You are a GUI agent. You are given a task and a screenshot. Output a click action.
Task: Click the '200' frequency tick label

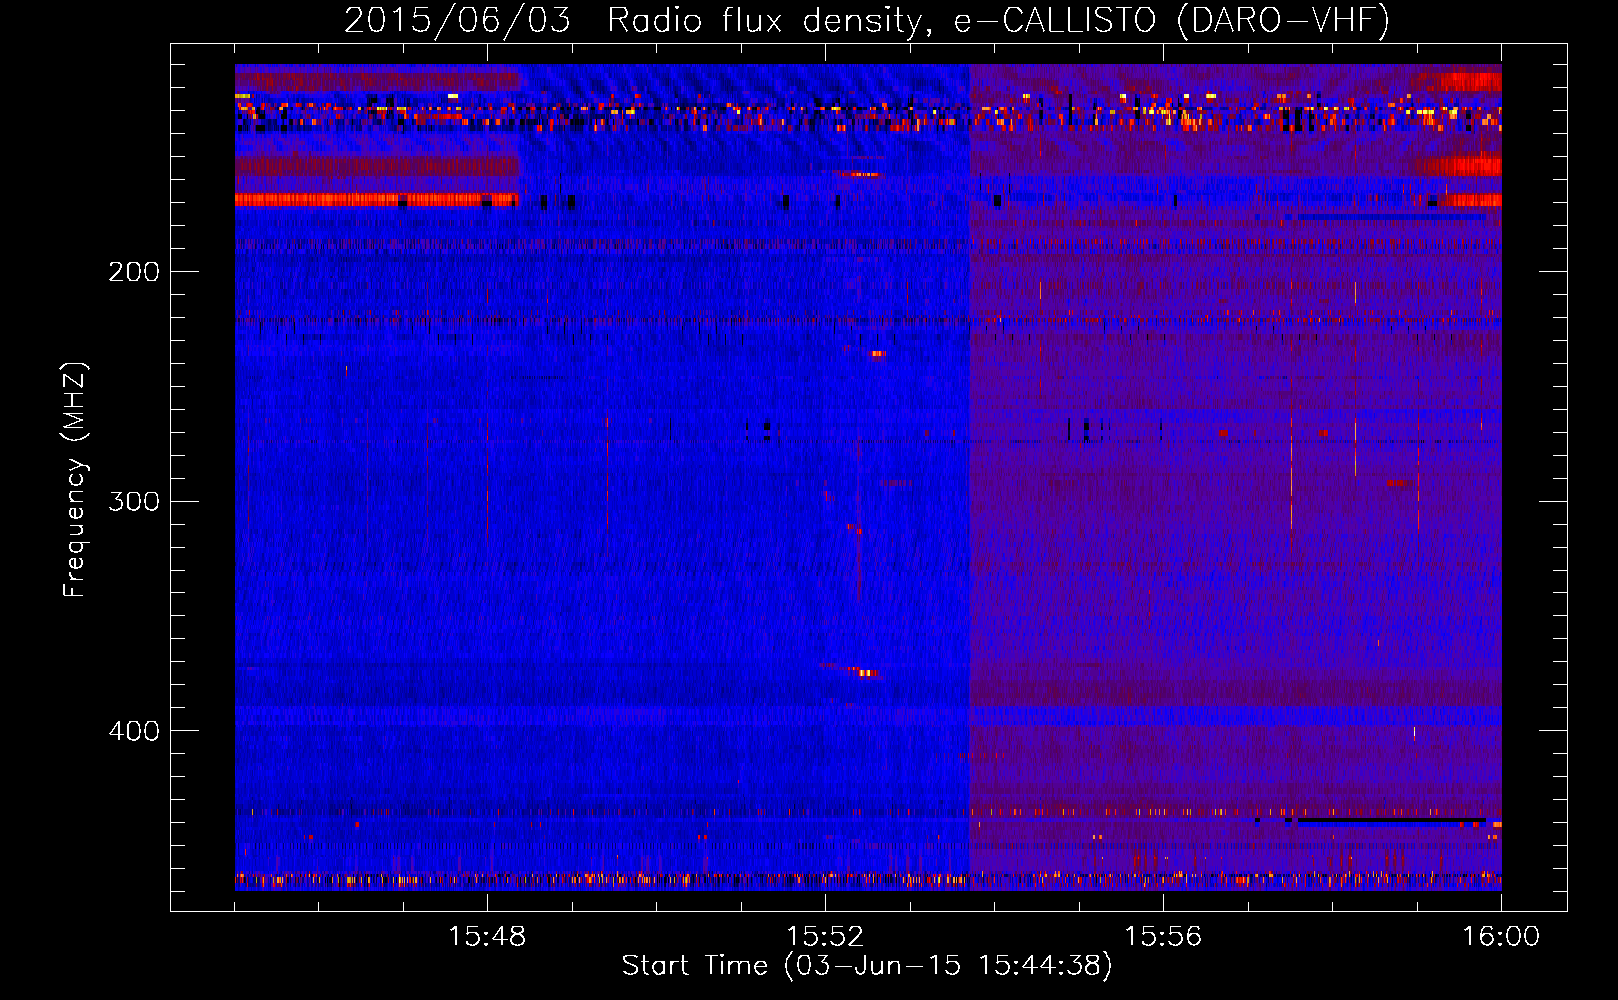(134, 272)
